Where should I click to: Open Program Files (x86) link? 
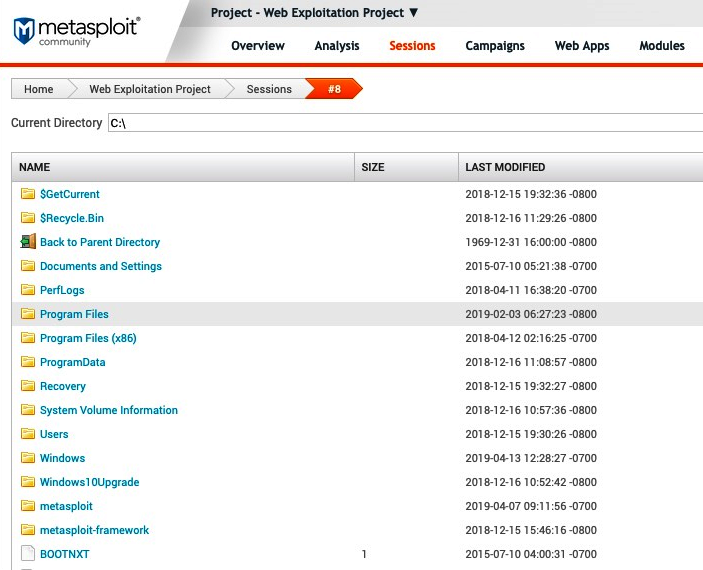pos(88,338)
